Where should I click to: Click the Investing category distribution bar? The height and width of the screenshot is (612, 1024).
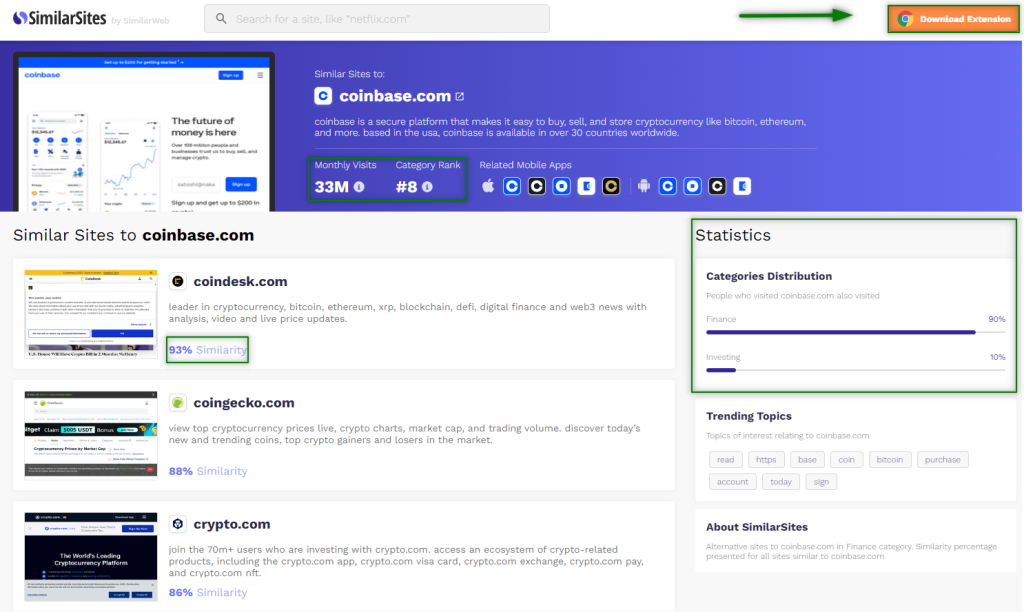855,370
